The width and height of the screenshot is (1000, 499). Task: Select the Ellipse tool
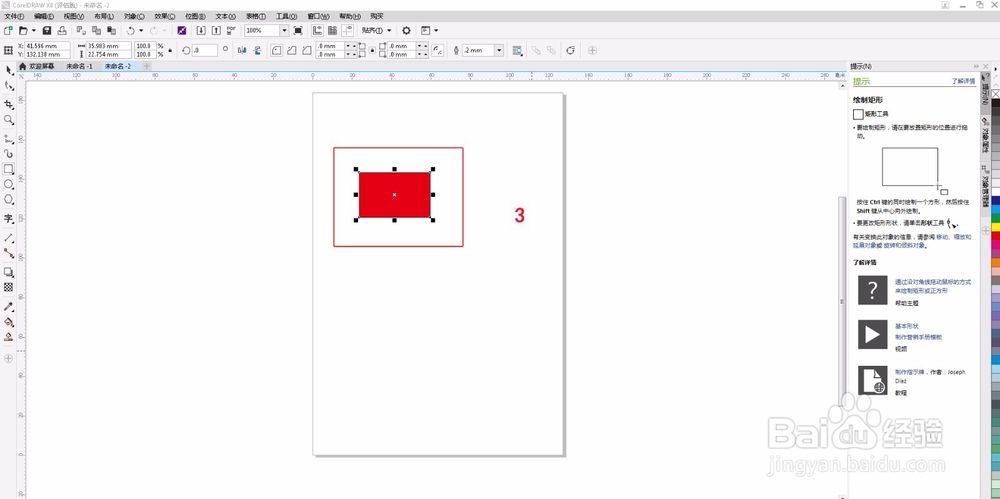[x=8, y=184]
